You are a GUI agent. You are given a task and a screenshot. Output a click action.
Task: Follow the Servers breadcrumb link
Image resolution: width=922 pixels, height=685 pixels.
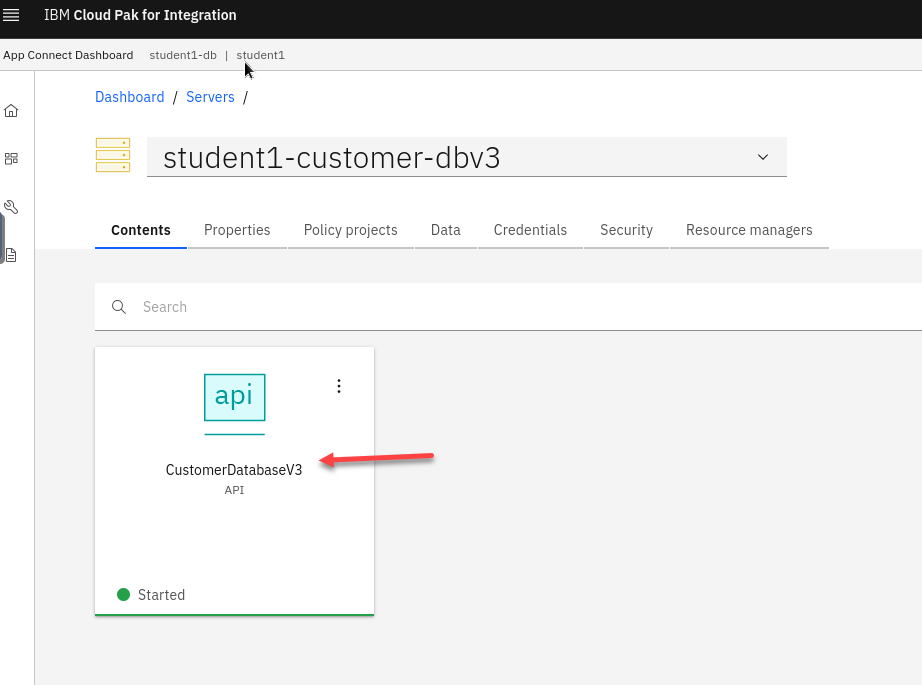[x=210, y=97]
